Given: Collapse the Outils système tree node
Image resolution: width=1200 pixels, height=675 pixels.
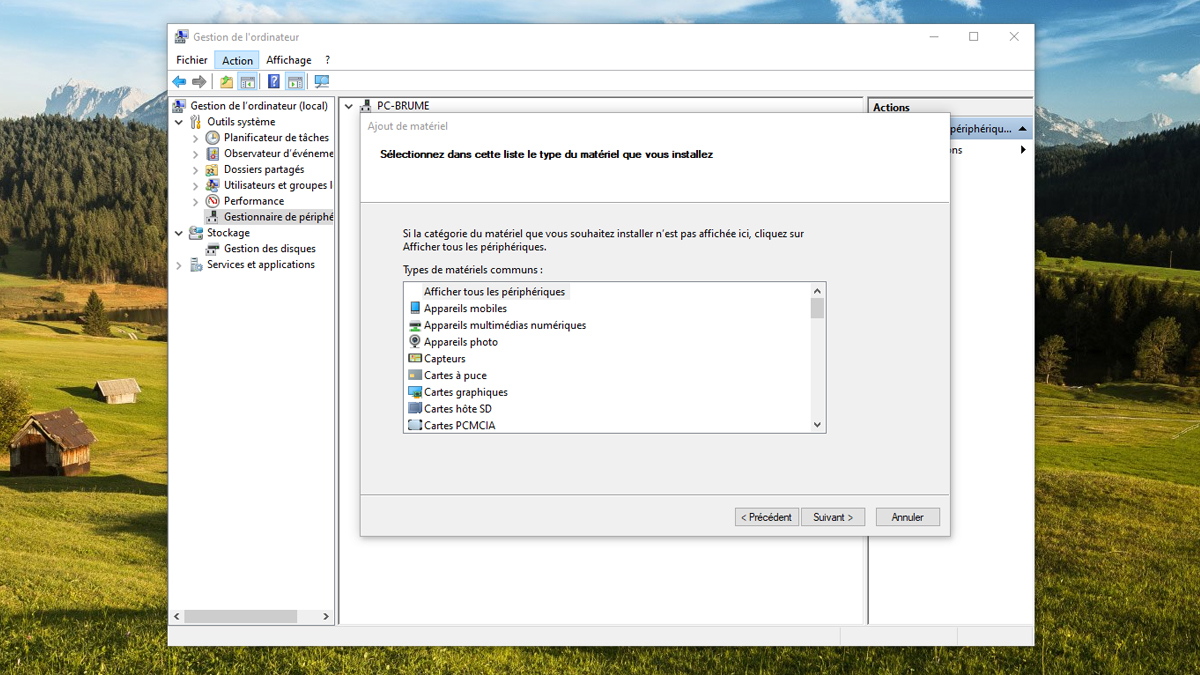Looking at the screenshot, I should pos(180,122).
